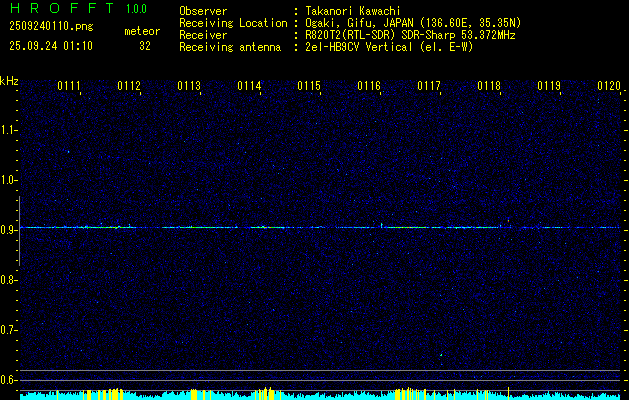The width and height of the screenshot is (629, 400).
Task: Click the bright green dot below 0117
Action: [441, 355]
